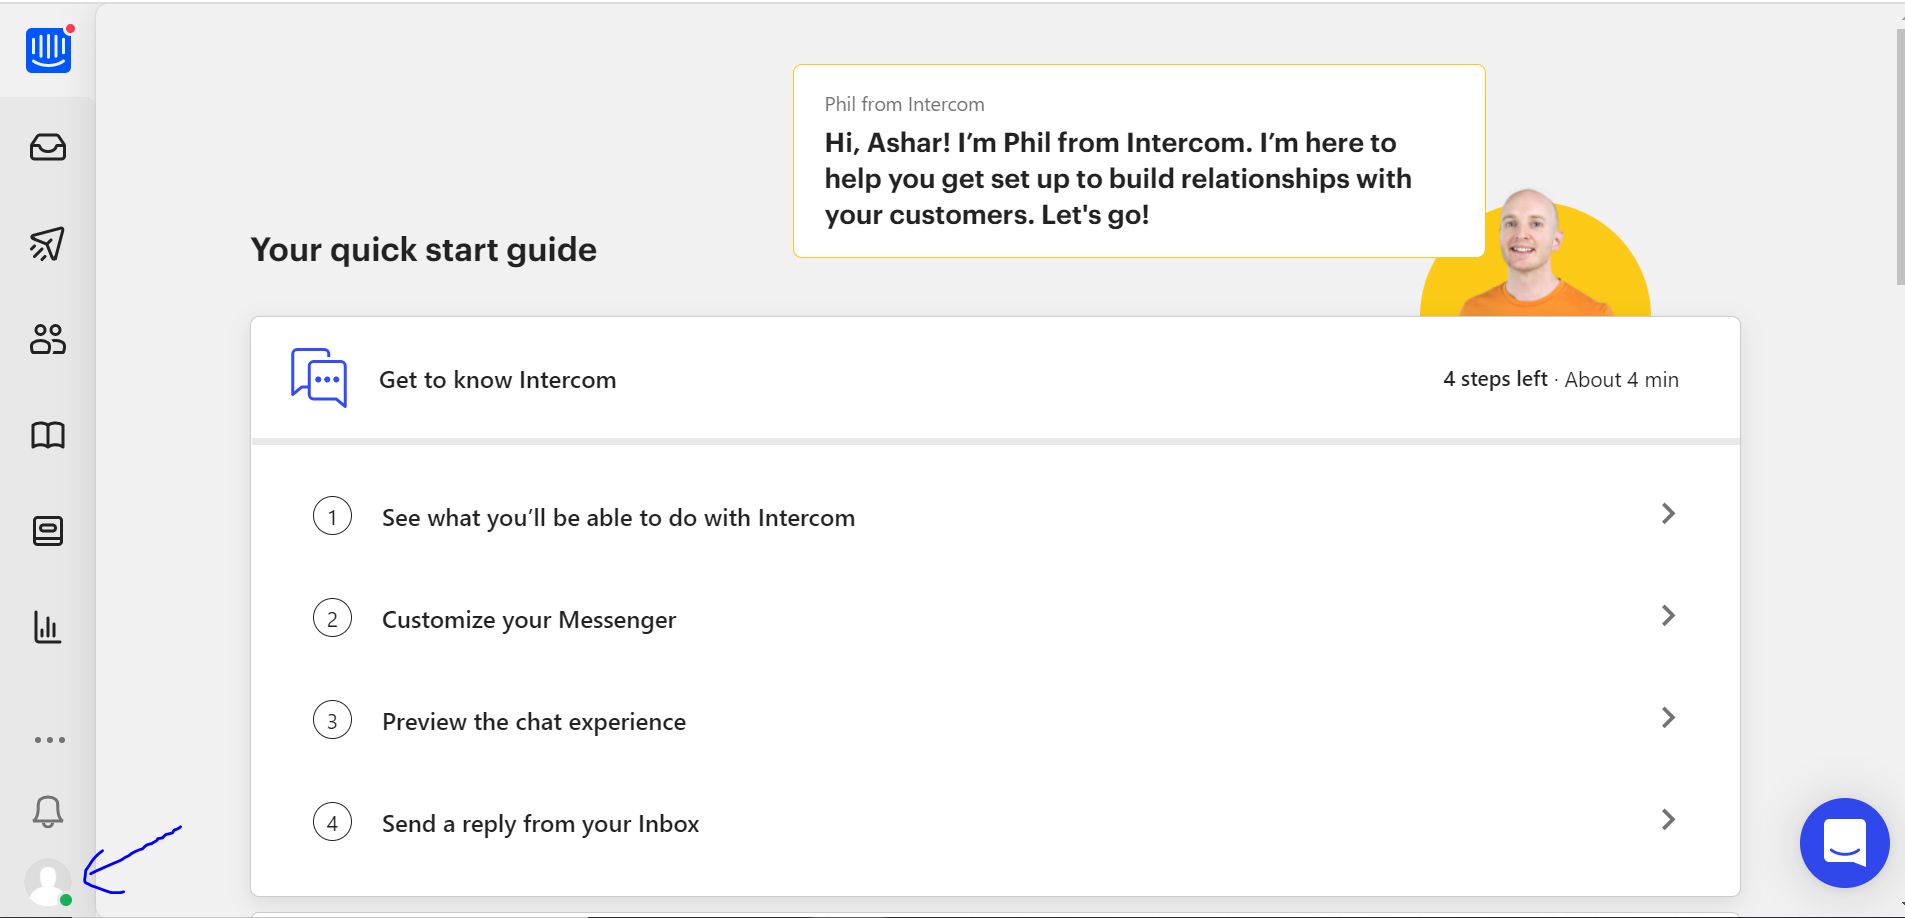Screen dimensions: 1905x918
Task: Open the Intercom Messenger launcher
Action: pyautogui.click(x=1844, y=842)
